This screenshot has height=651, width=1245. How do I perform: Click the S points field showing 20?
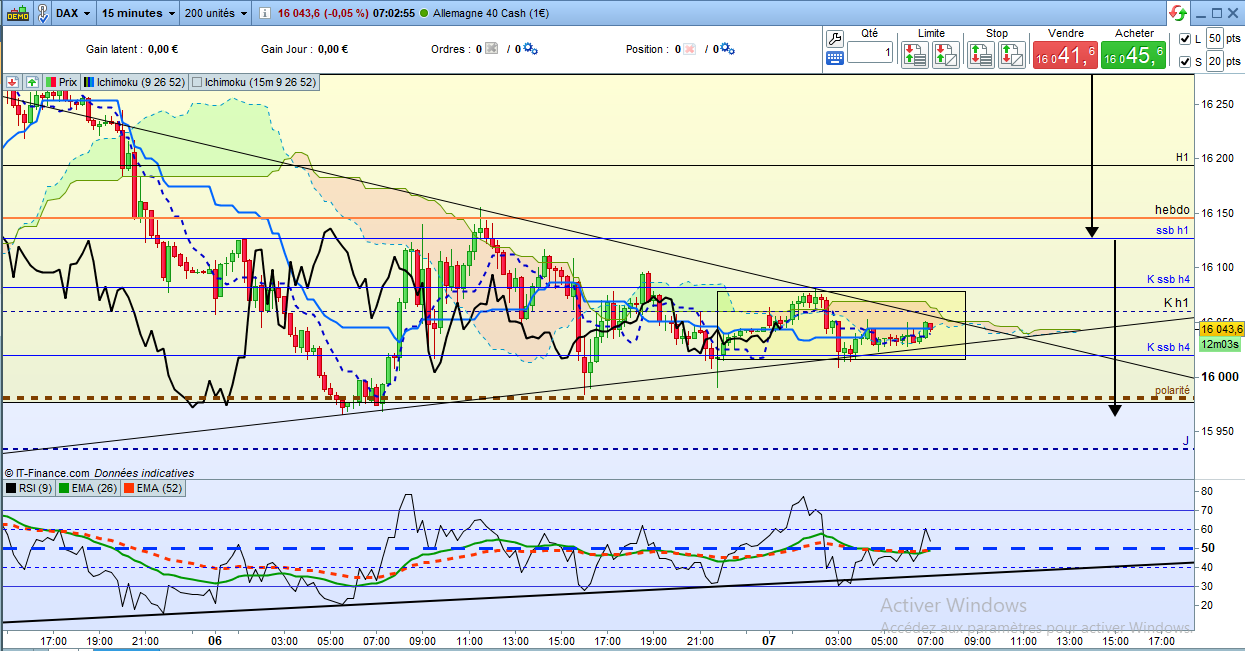pos(1214,61)
